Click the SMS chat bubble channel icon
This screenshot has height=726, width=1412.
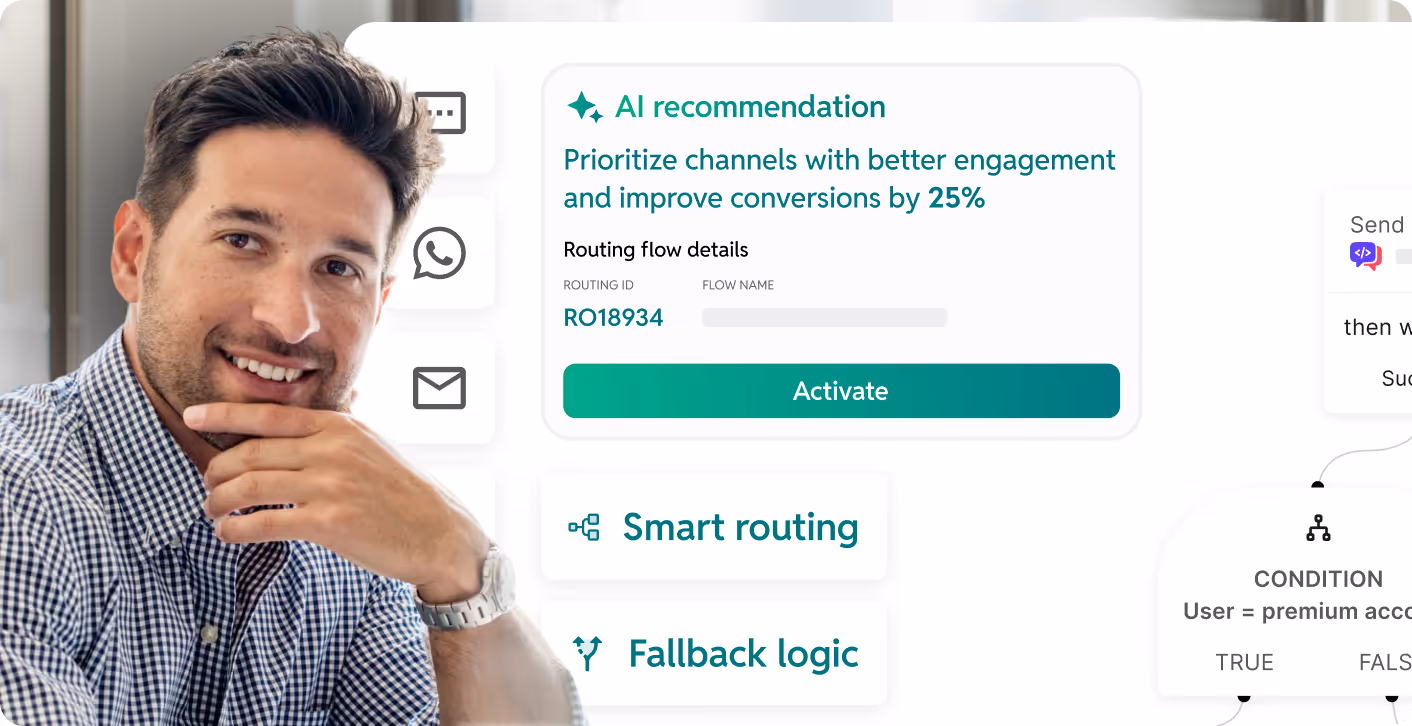point(441,113)
